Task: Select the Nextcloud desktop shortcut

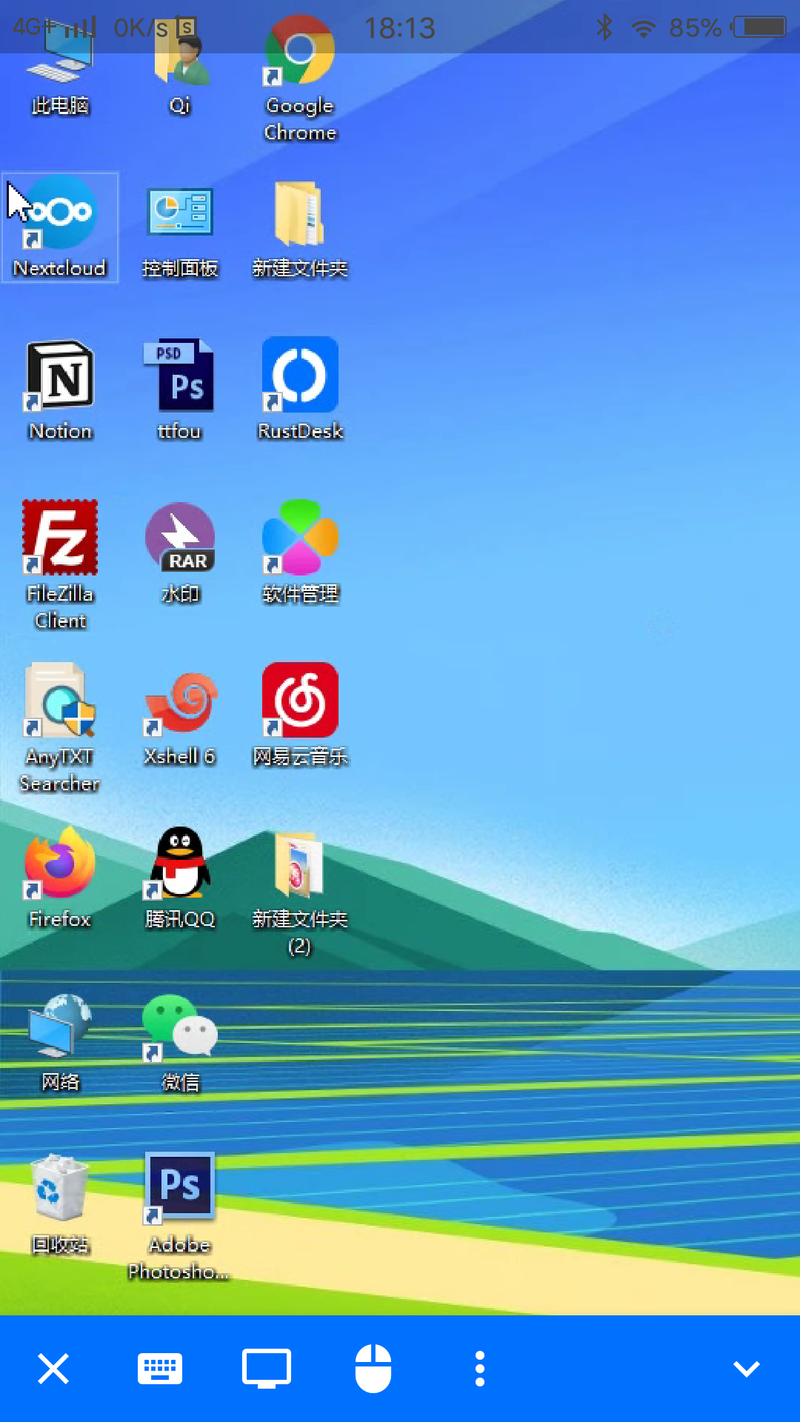Action: pos(60,228)
